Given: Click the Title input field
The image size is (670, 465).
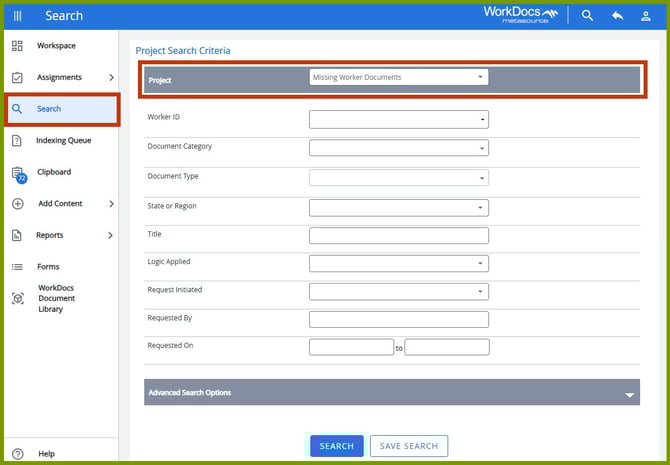Looking at the screenshot, I should pos(399,235).
